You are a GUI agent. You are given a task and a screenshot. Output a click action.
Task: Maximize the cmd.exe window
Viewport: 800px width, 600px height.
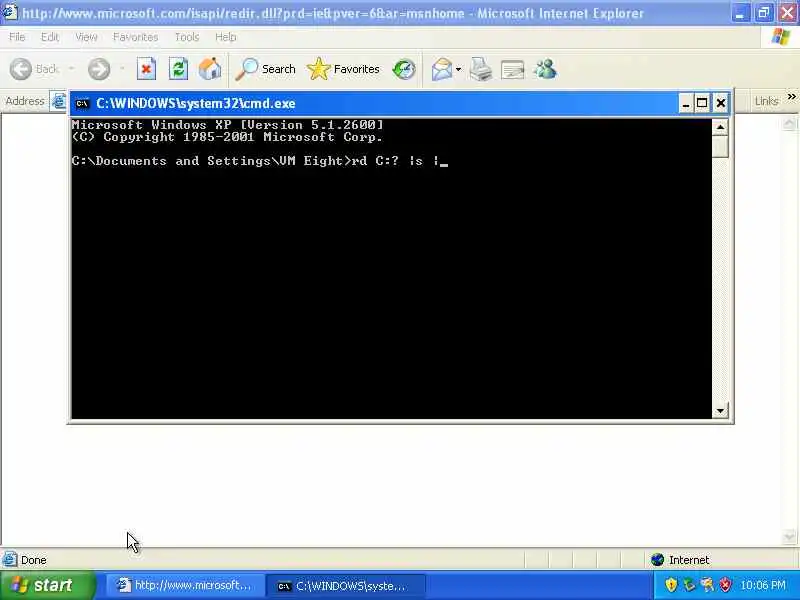pos(702,104)
